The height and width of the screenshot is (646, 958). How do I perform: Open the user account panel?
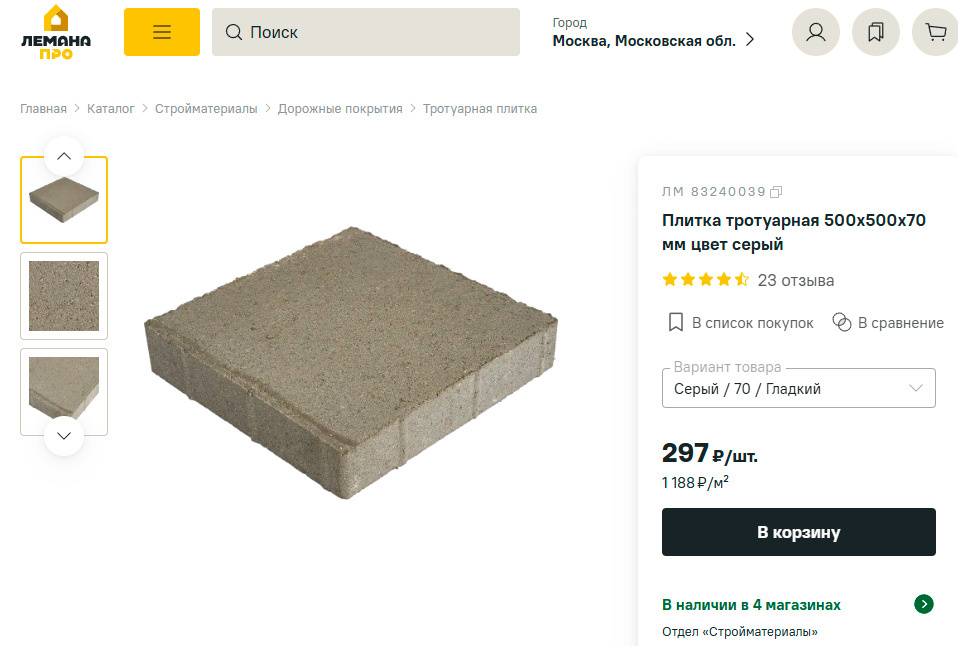(815, 31)
